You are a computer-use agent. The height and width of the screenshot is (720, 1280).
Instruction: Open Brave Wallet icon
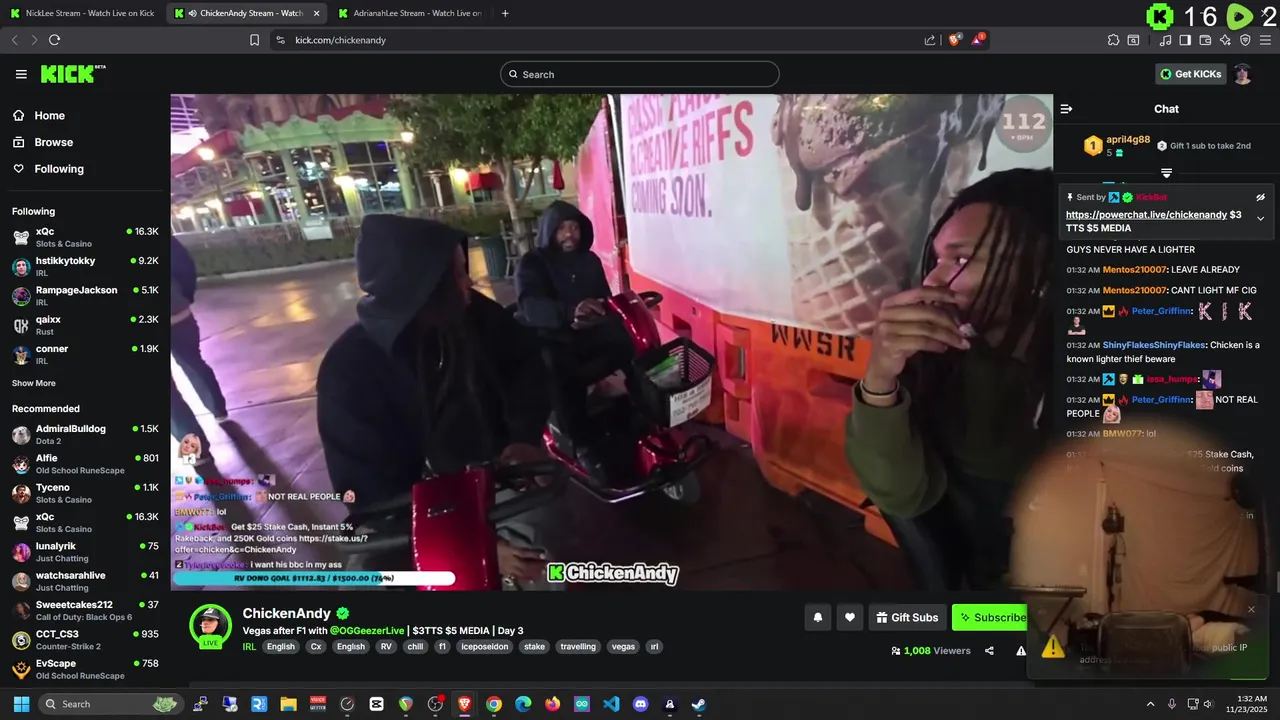pos(1205,40)
